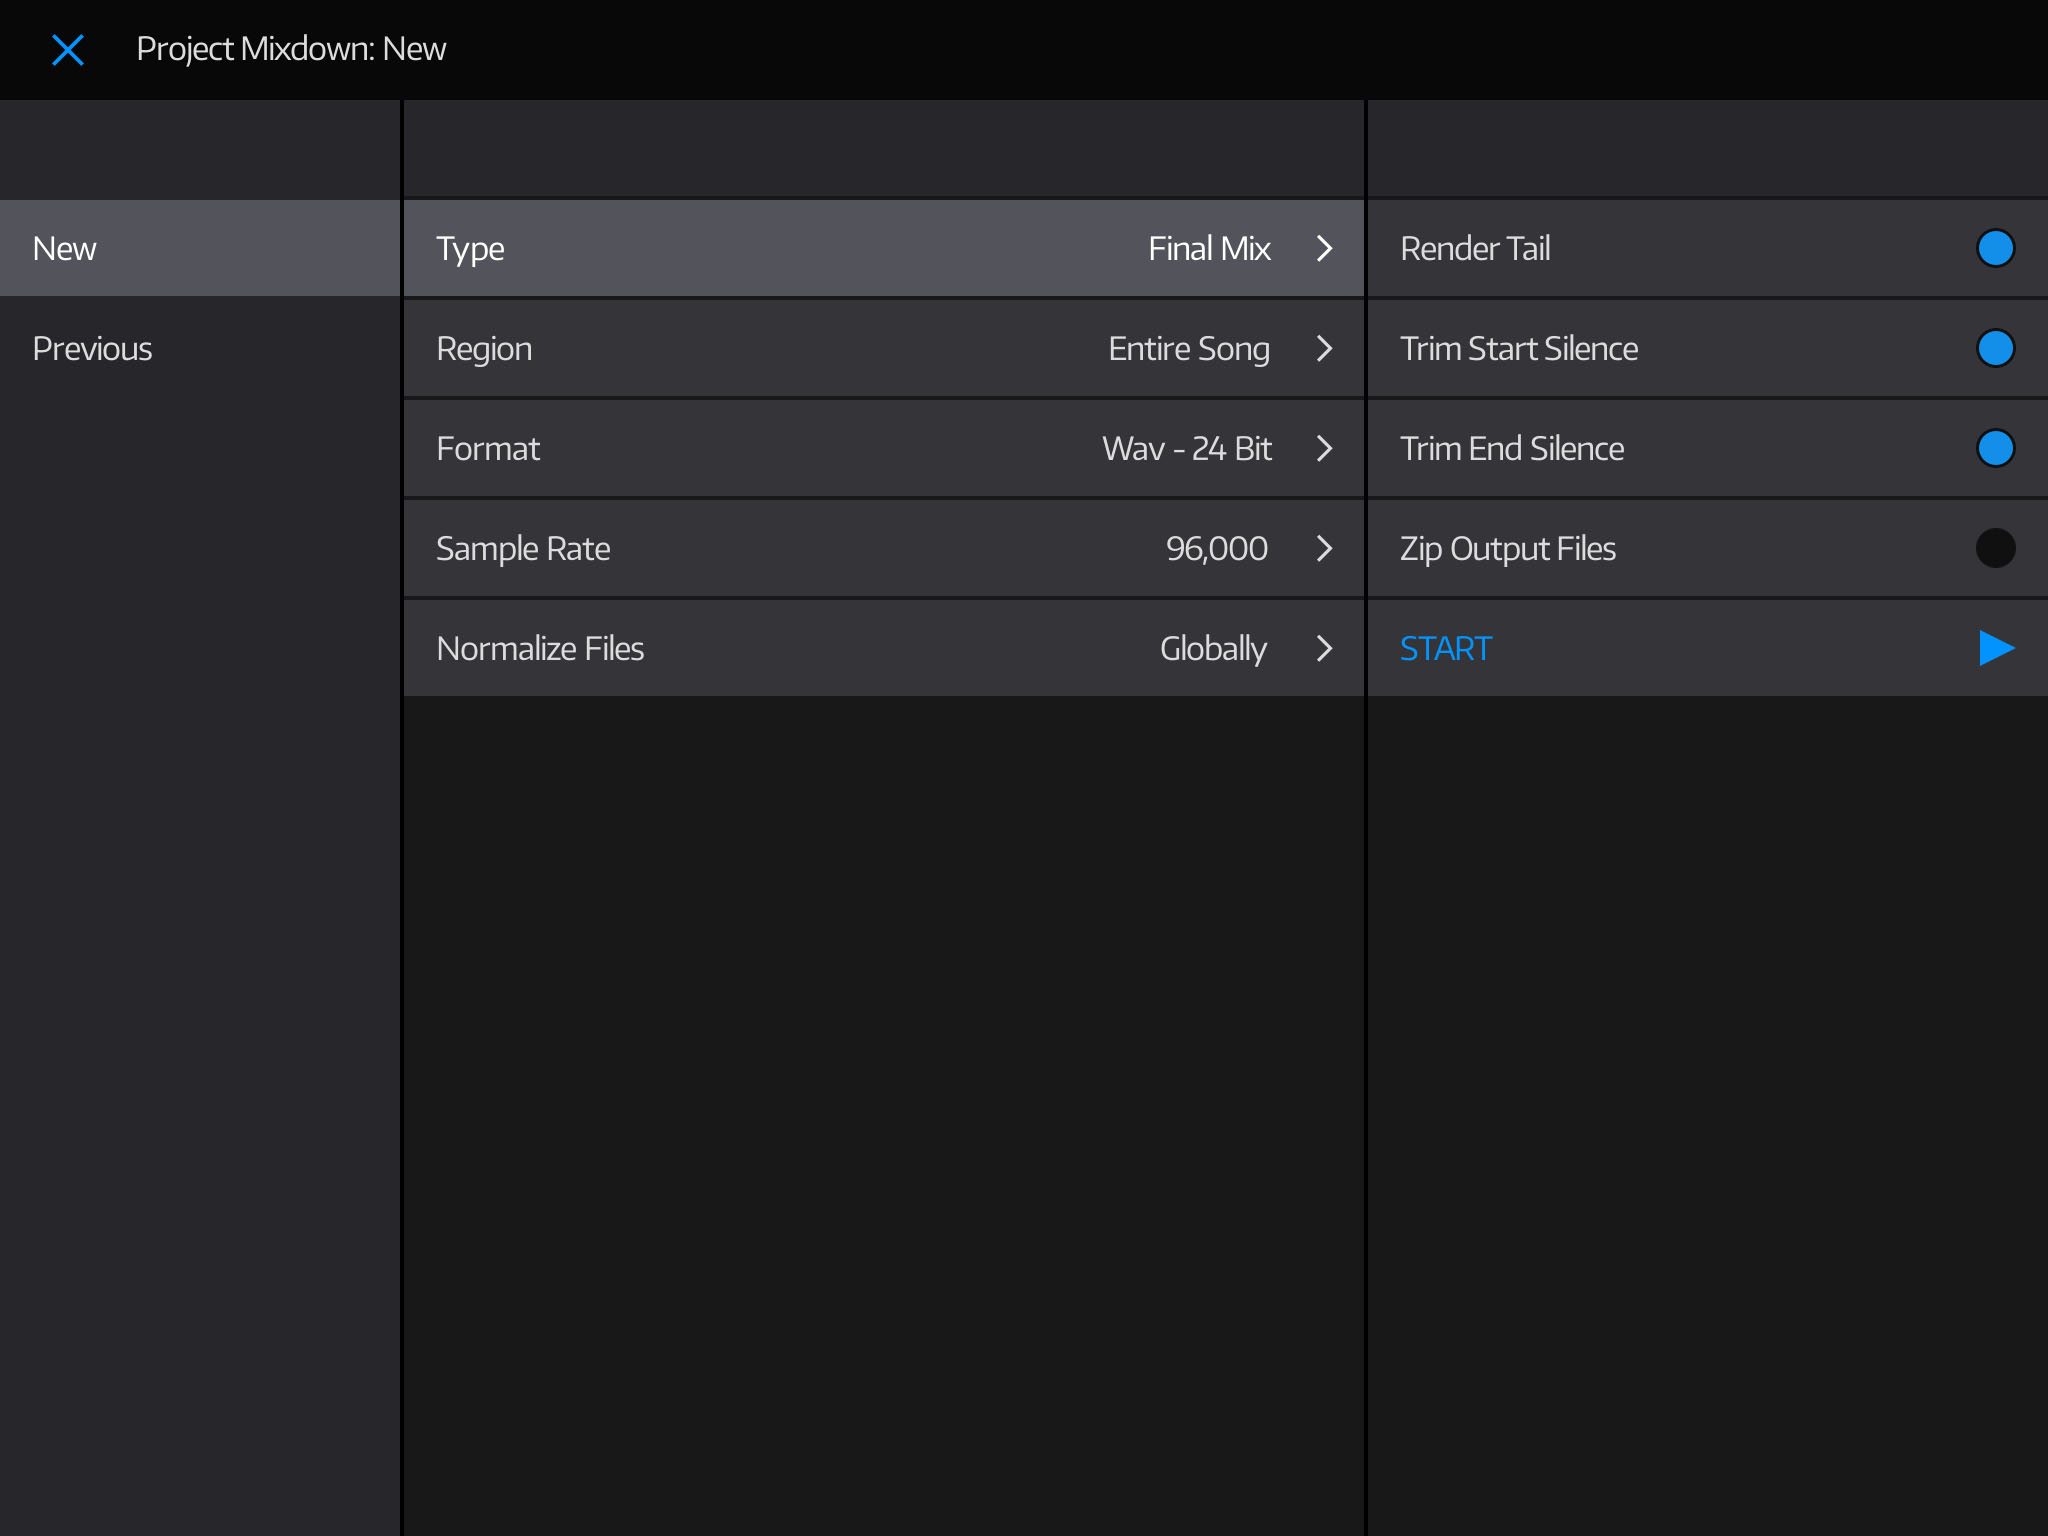Image resolution: width=2048 pixels, height=1536 pixels.
Task: Toggle the Render Tail option off
Action: [1995, 248]
